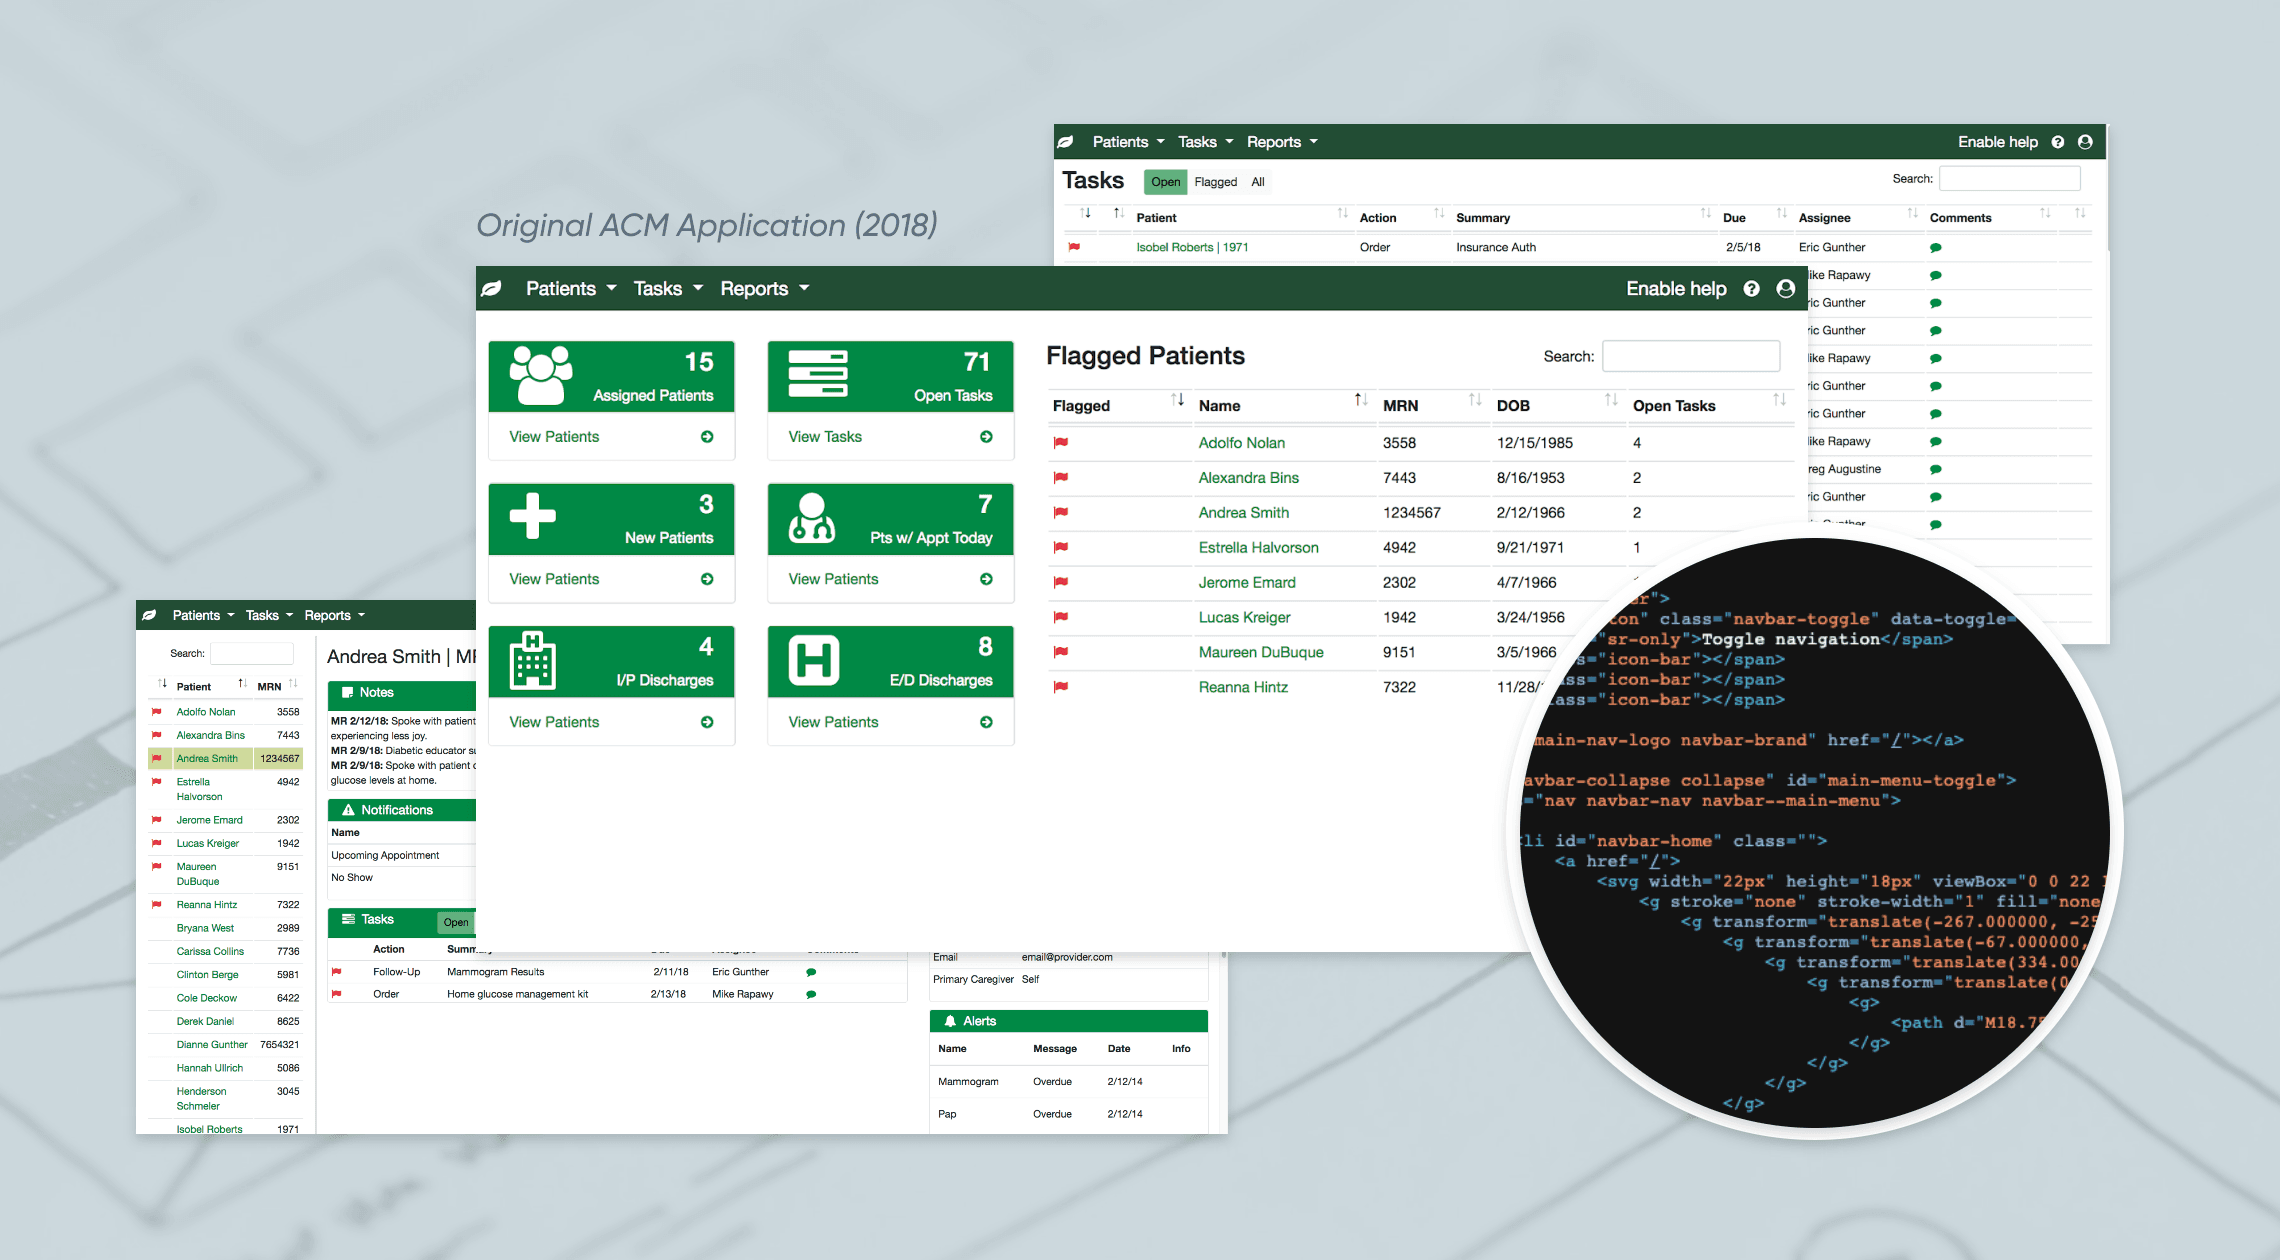Image resolution: width=2280 pixels, height=1260 pixels.
Task: Open Patients dropdown in patient detail window navbar
Action: coord(203,616)
